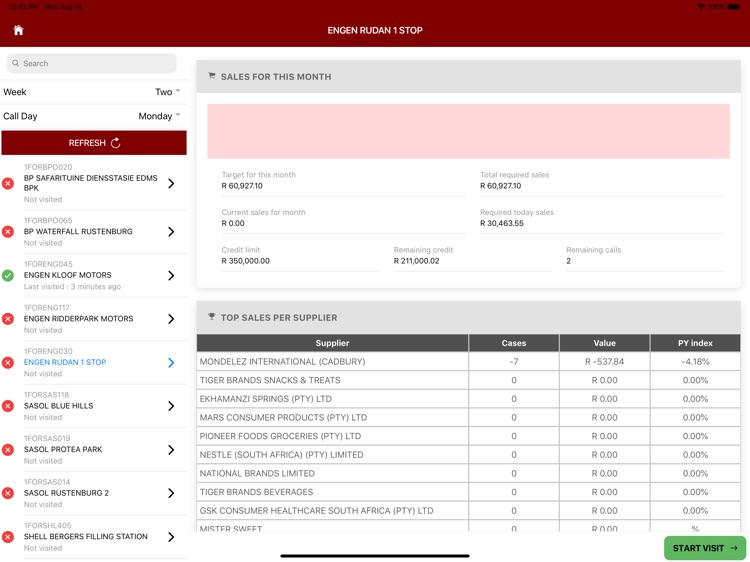The width and height of the screenshot is (750, 562).
Task: Click red status icon for BP WATERFALL RUSTENBURG
Action: tap(8, 231)
